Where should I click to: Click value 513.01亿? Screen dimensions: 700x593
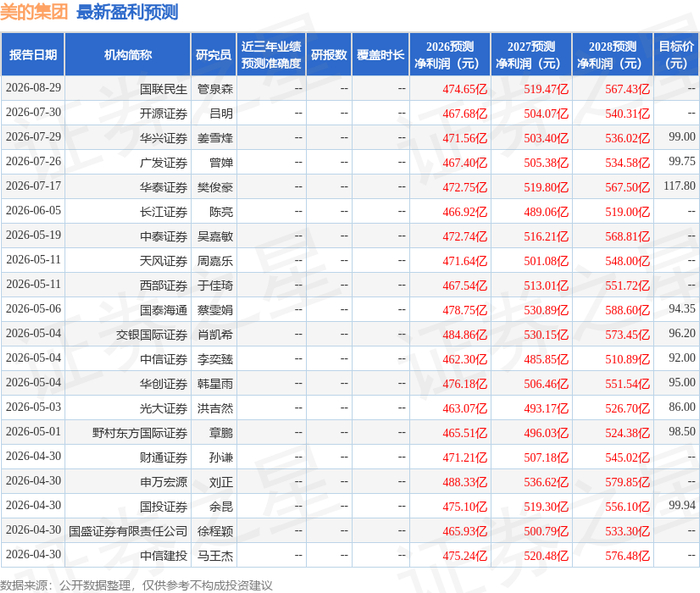pos(546,285)
